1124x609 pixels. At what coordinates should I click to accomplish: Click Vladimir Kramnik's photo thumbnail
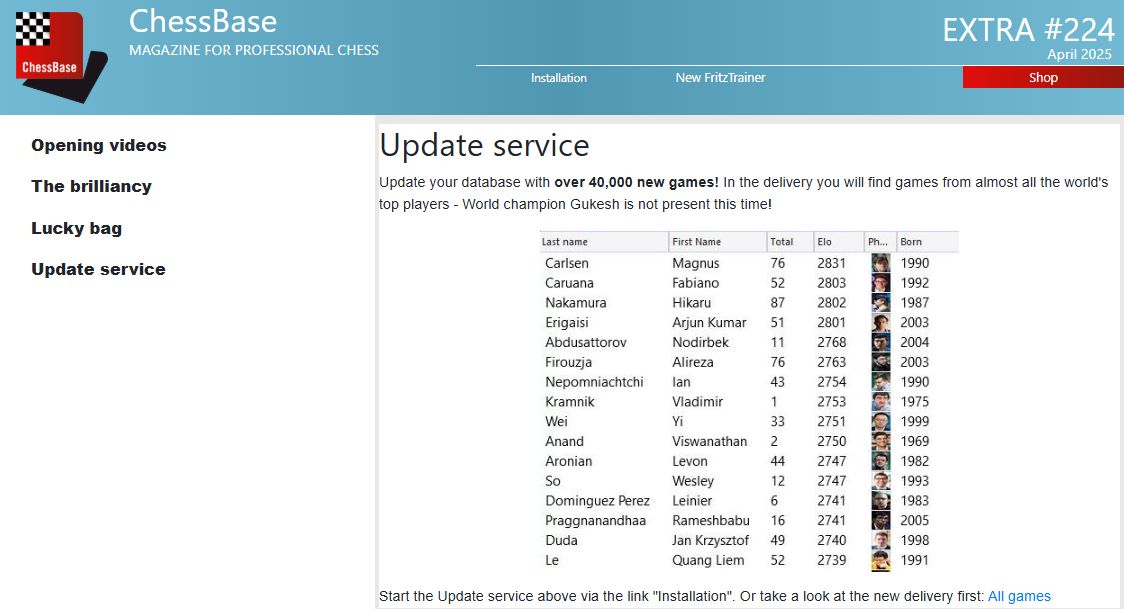click(x=880, y=402)
